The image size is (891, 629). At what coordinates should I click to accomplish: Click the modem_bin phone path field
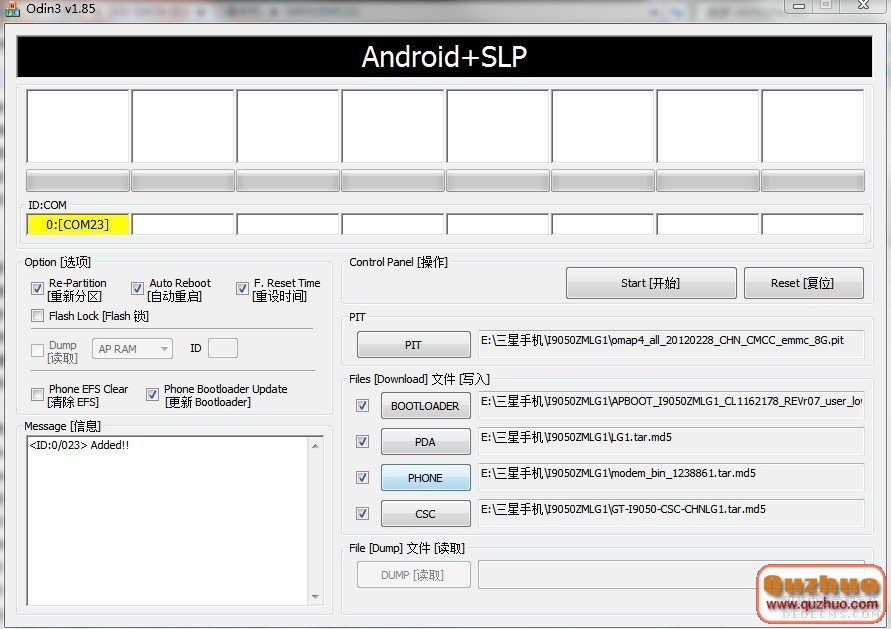pyautogui.click(x=671, y=476)
